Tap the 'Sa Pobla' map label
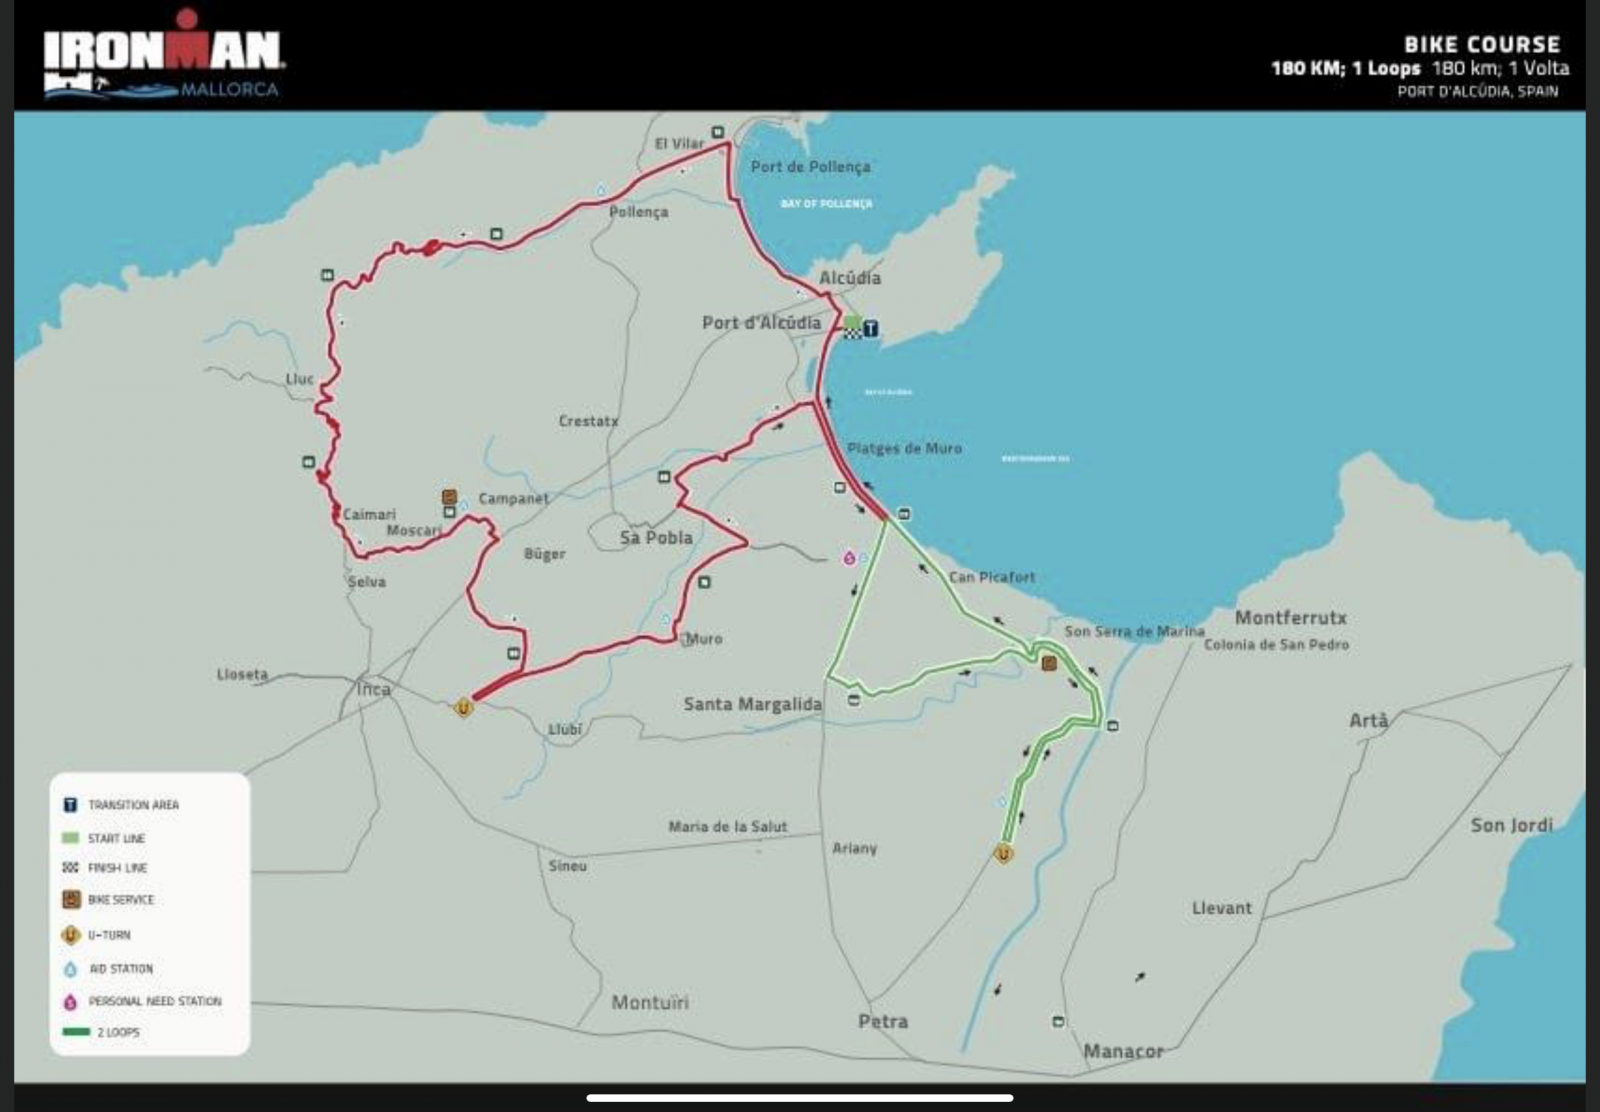Viewport: 1600px width, 1112px height. [x=656, y=538]
